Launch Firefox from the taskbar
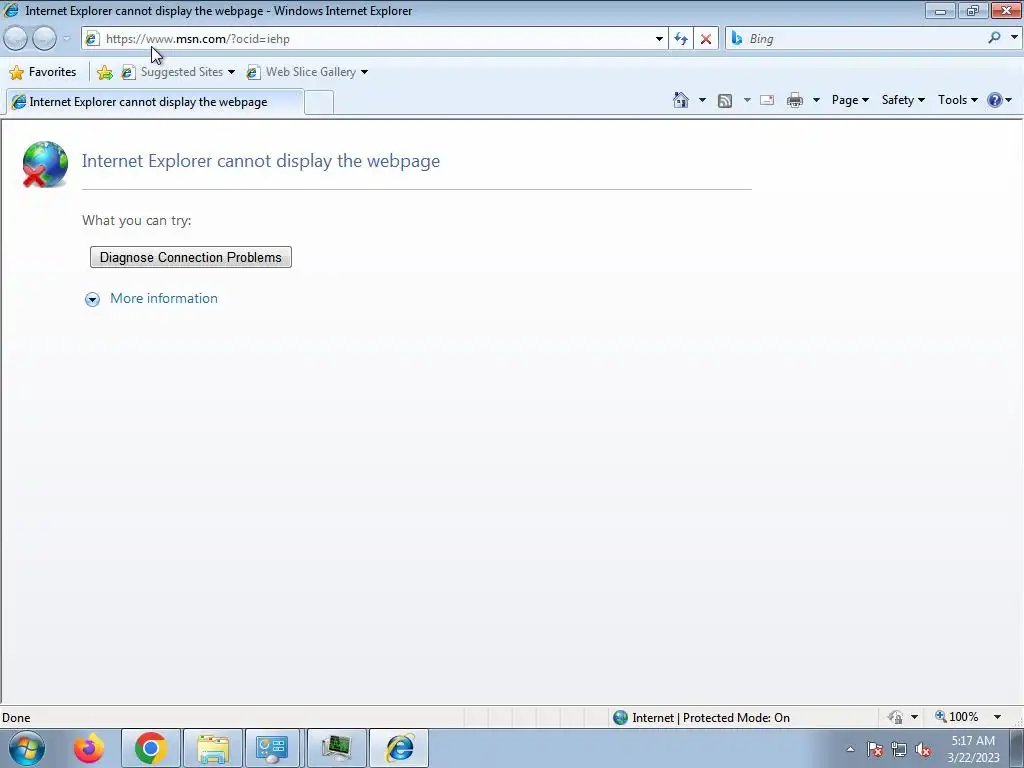This screenshot has width=1024, height=768. pos(89,748)
